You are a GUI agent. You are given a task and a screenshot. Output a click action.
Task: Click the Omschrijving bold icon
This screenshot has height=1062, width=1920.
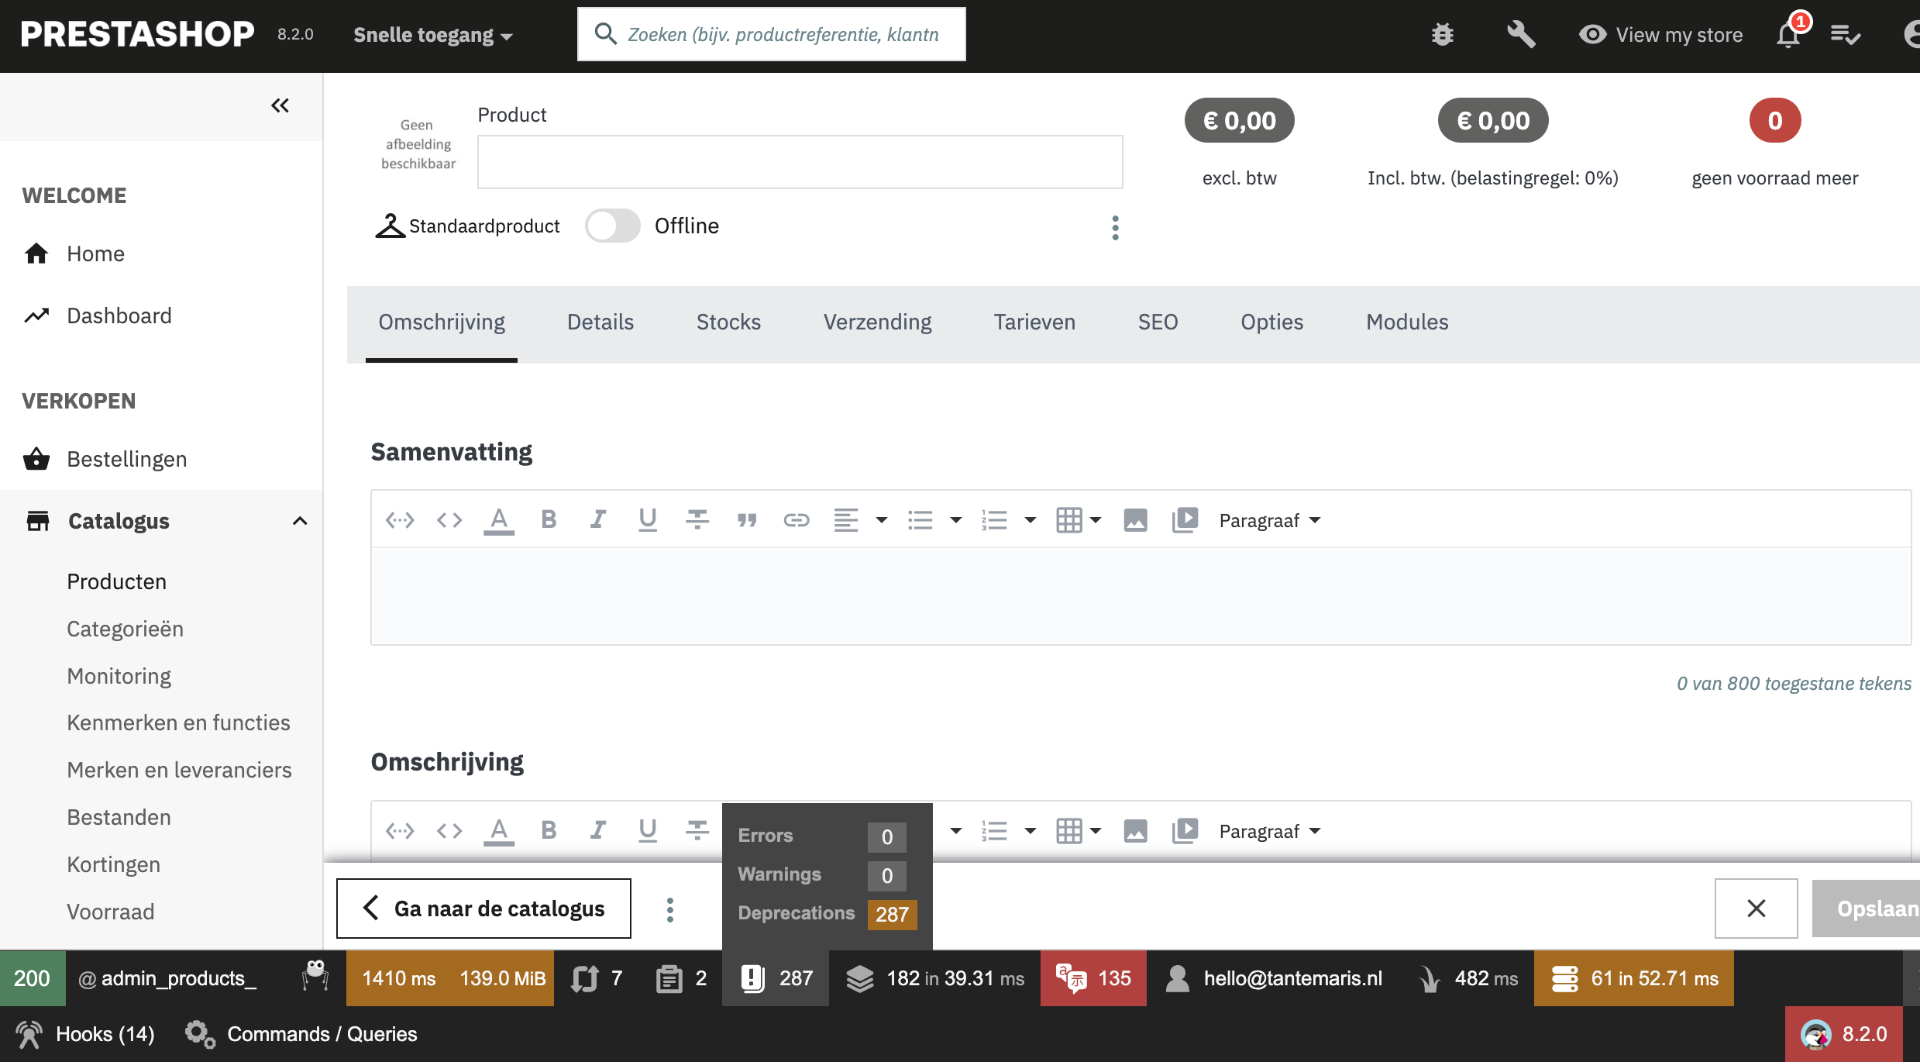(x=548, y=830)
